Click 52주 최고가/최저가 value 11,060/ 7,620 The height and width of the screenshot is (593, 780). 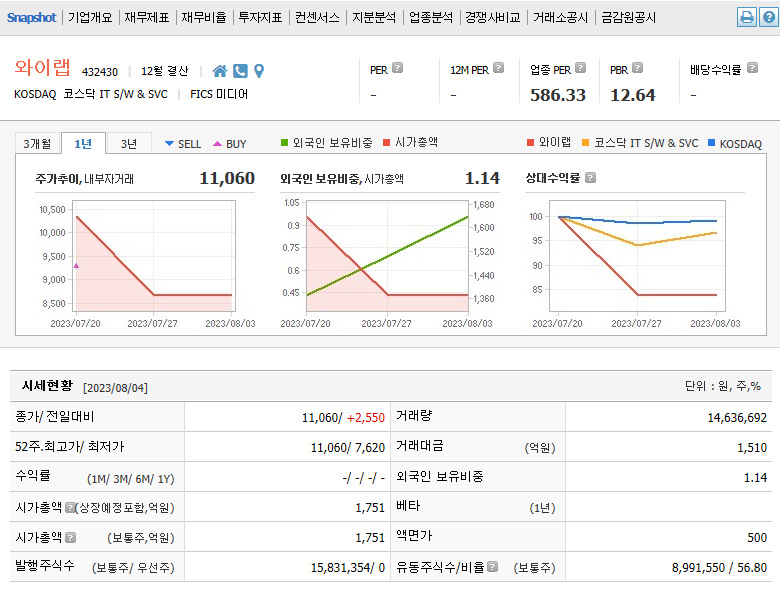click(348, 448)
